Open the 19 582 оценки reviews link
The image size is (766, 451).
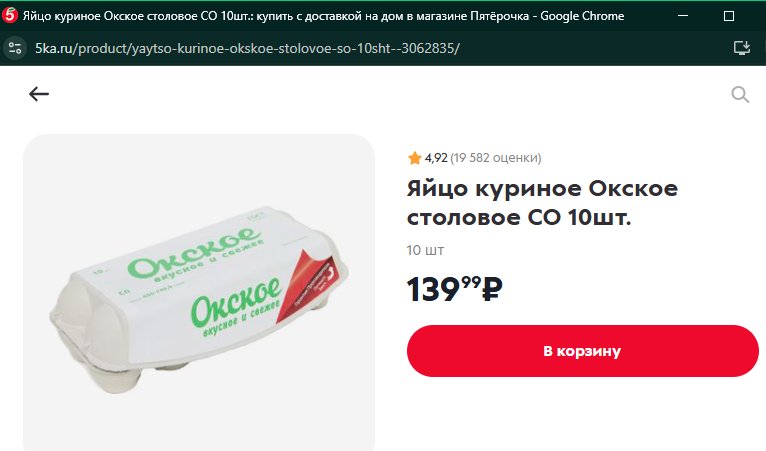pos(495,158)
